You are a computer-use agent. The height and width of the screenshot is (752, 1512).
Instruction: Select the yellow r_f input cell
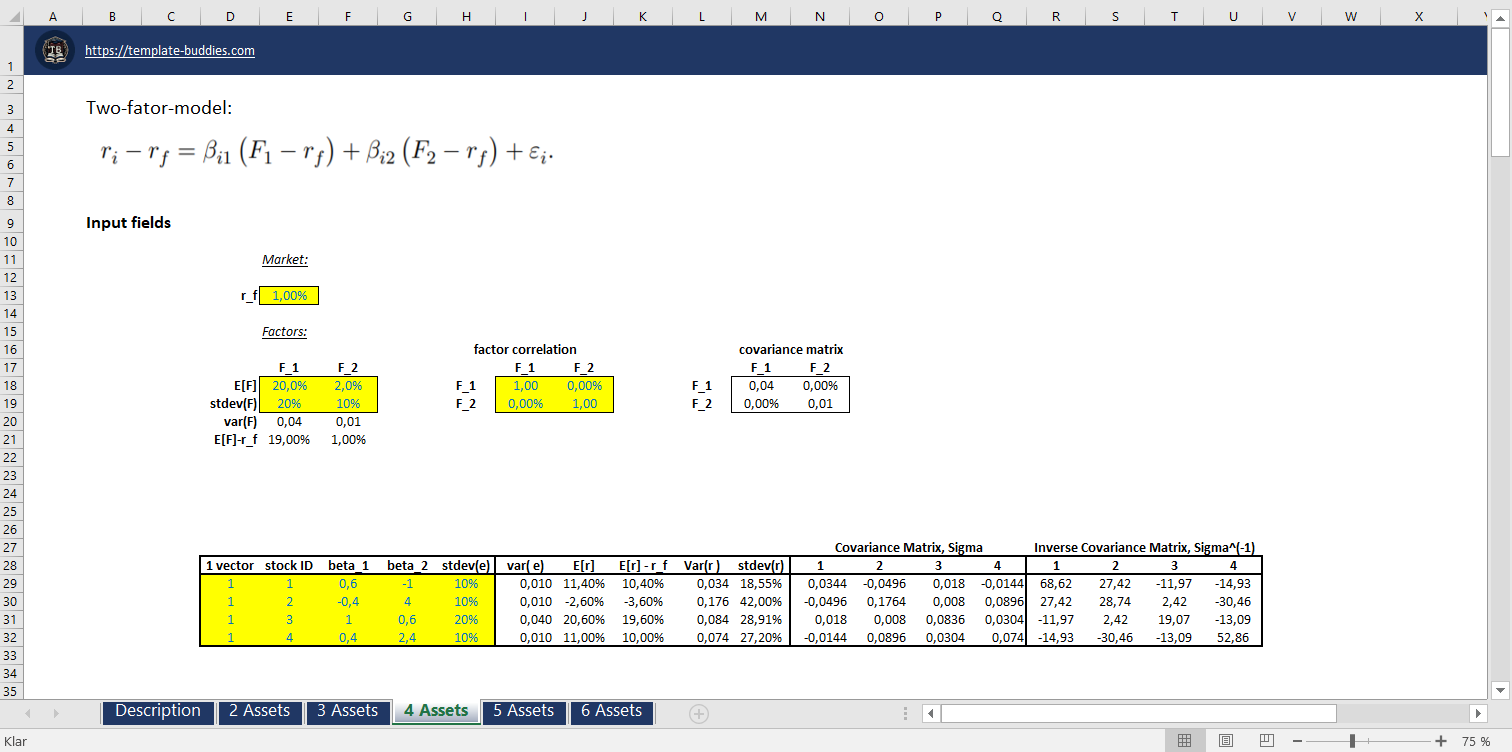[289, 295]
